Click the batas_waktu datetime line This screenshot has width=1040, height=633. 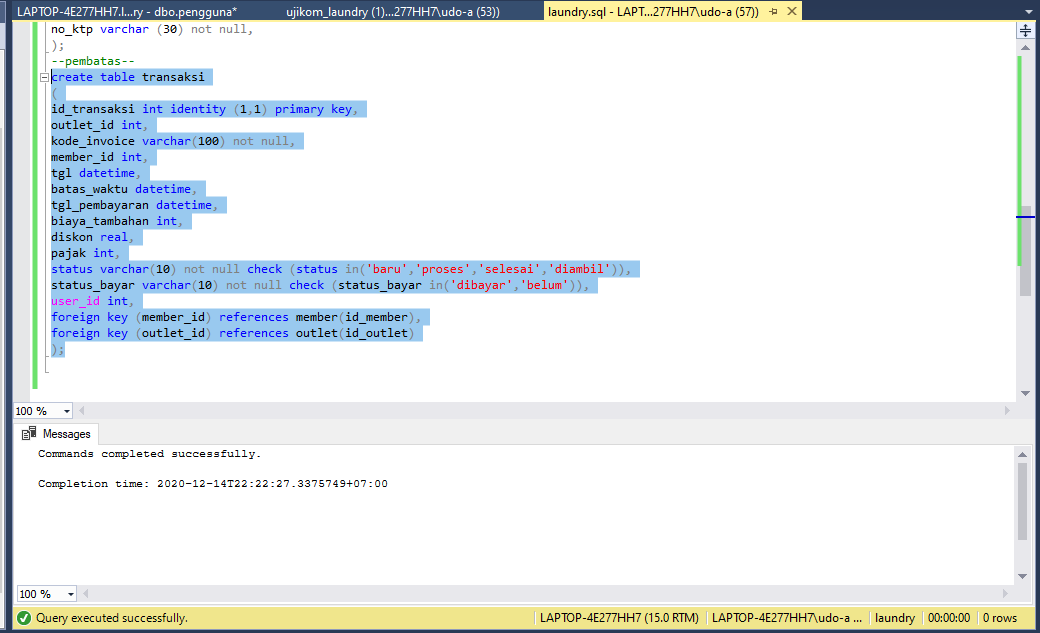[x=124, y=189]
